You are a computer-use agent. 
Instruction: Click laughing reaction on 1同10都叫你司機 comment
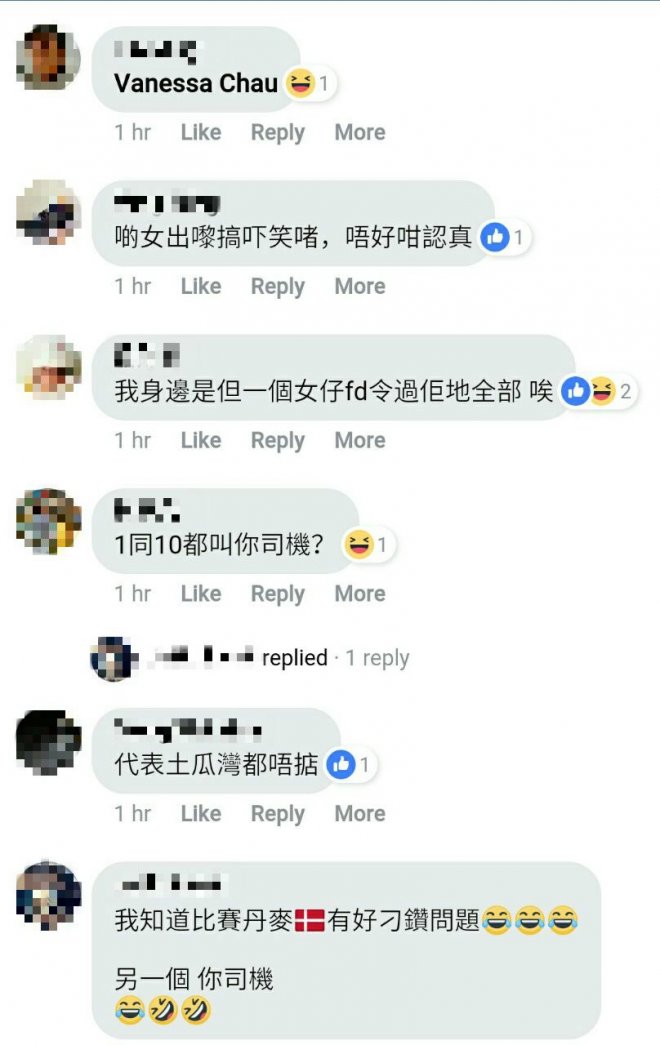pyautogui.click(x=358, y=544)
